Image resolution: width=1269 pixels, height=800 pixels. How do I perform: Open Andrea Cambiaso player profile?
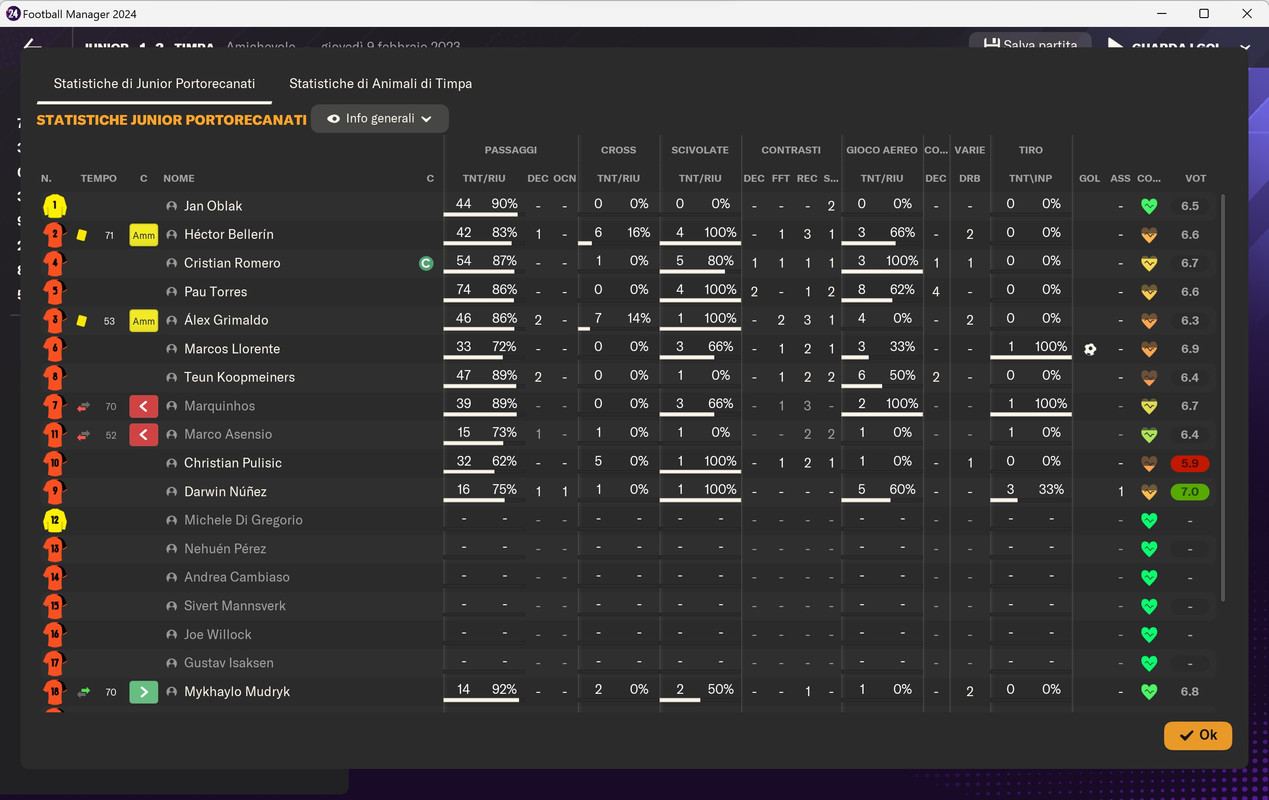coord(237,577)
